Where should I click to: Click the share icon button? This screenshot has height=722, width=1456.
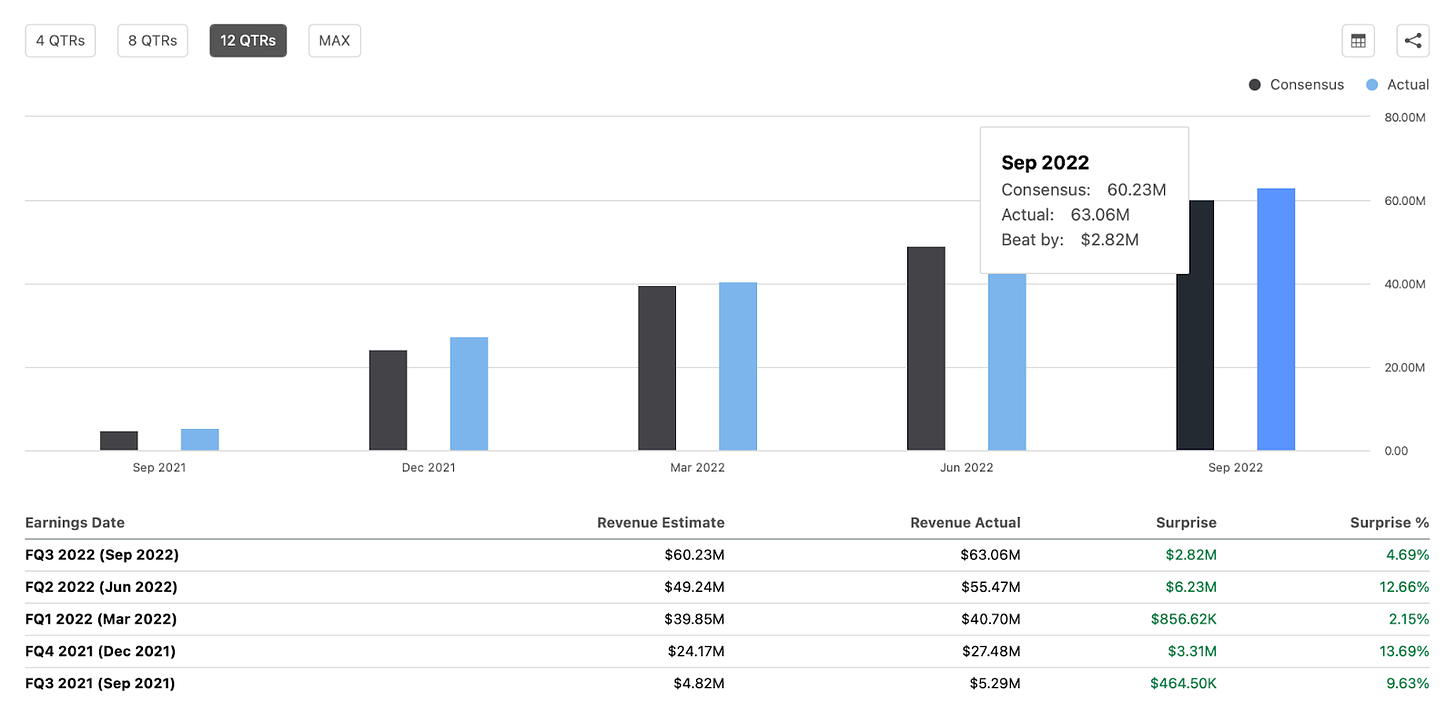(1413, 41)
